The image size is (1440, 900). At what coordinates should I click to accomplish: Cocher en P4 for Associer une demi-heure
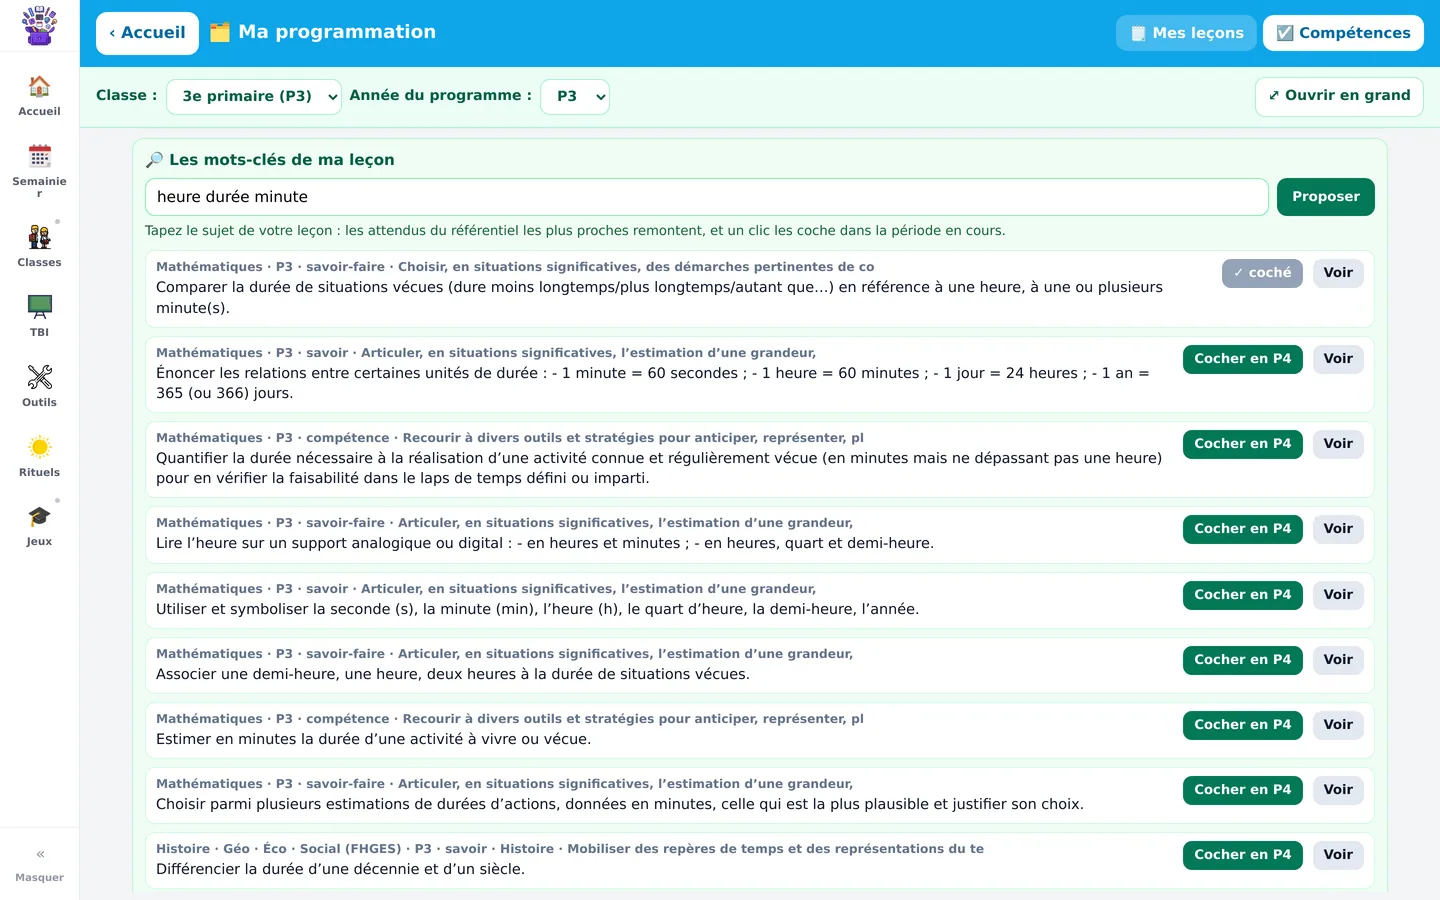[1242, 660]
